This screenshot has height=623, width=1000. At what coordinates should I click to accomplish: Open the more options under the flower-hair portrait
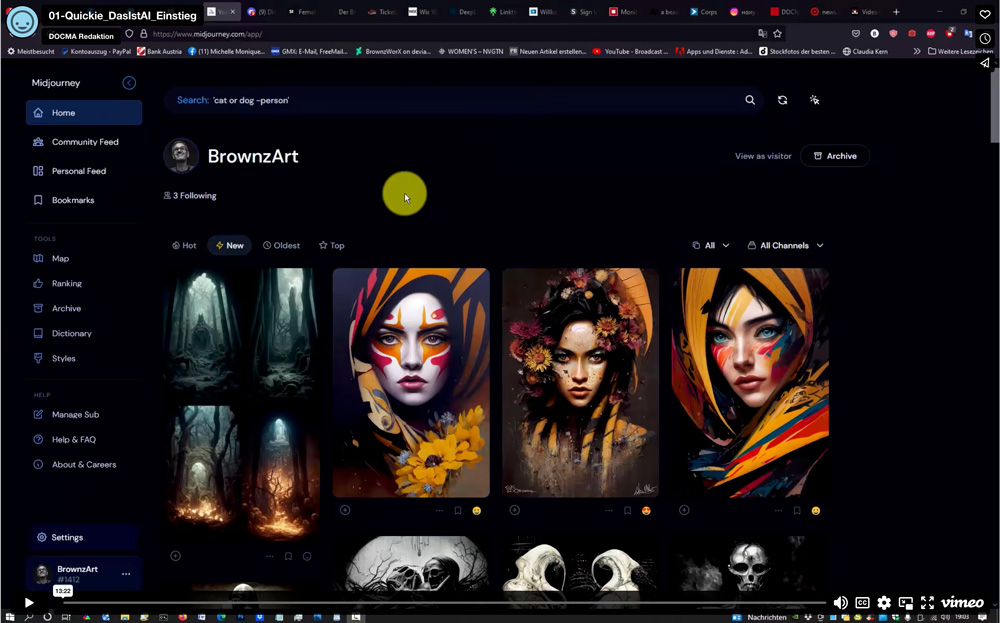pos(609,511)
